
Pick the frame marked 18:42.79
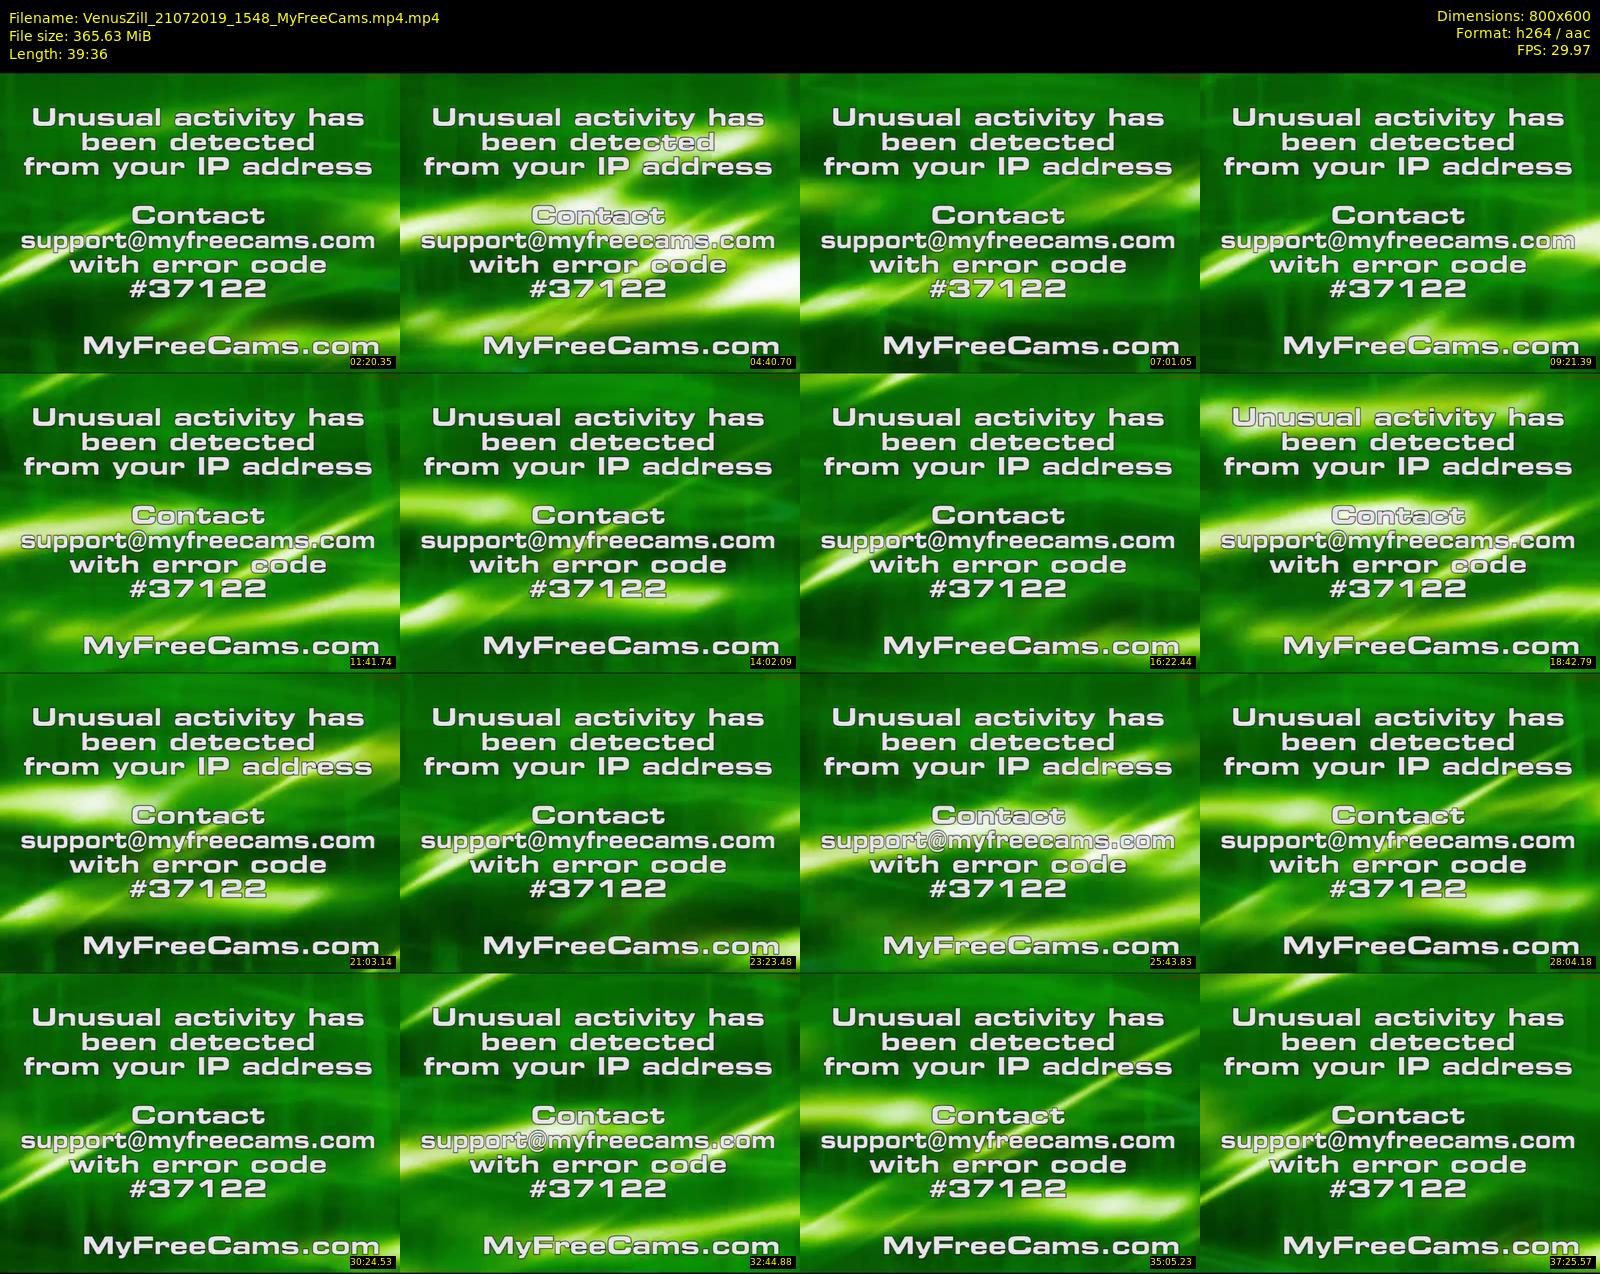1400,522
